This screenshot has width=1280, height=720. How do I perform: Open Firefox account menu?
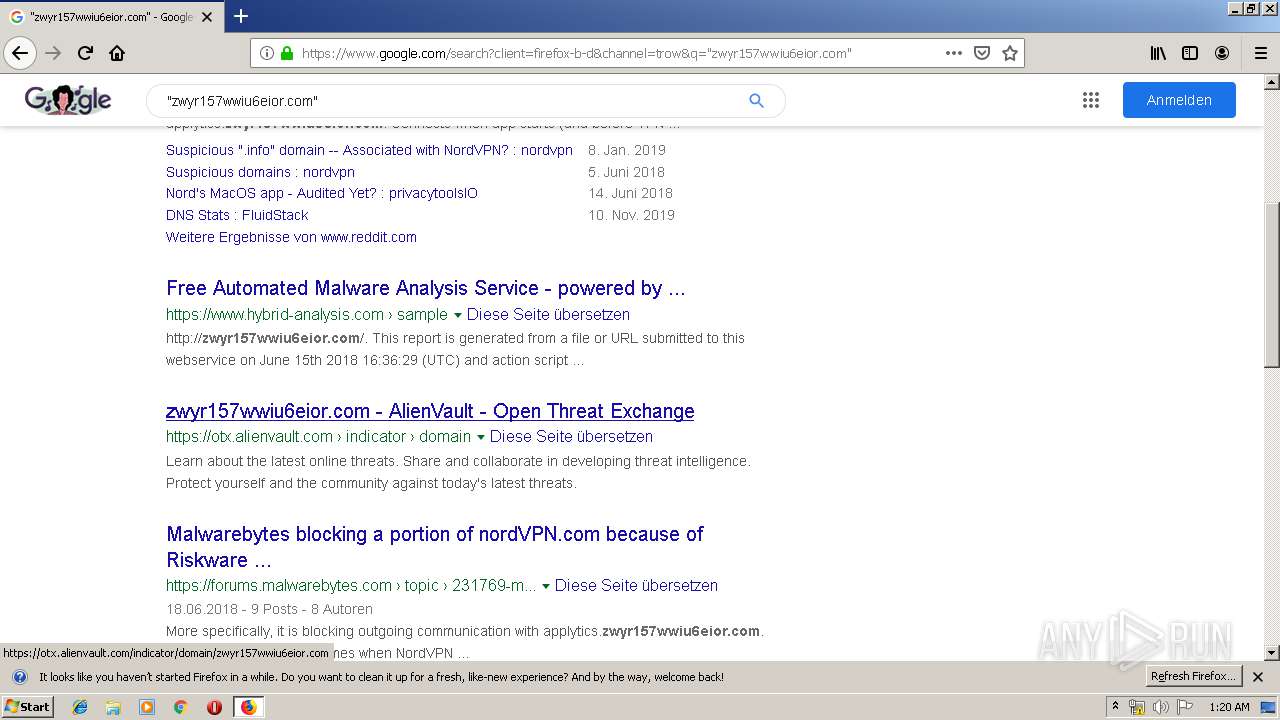(x=1222, y=53)
